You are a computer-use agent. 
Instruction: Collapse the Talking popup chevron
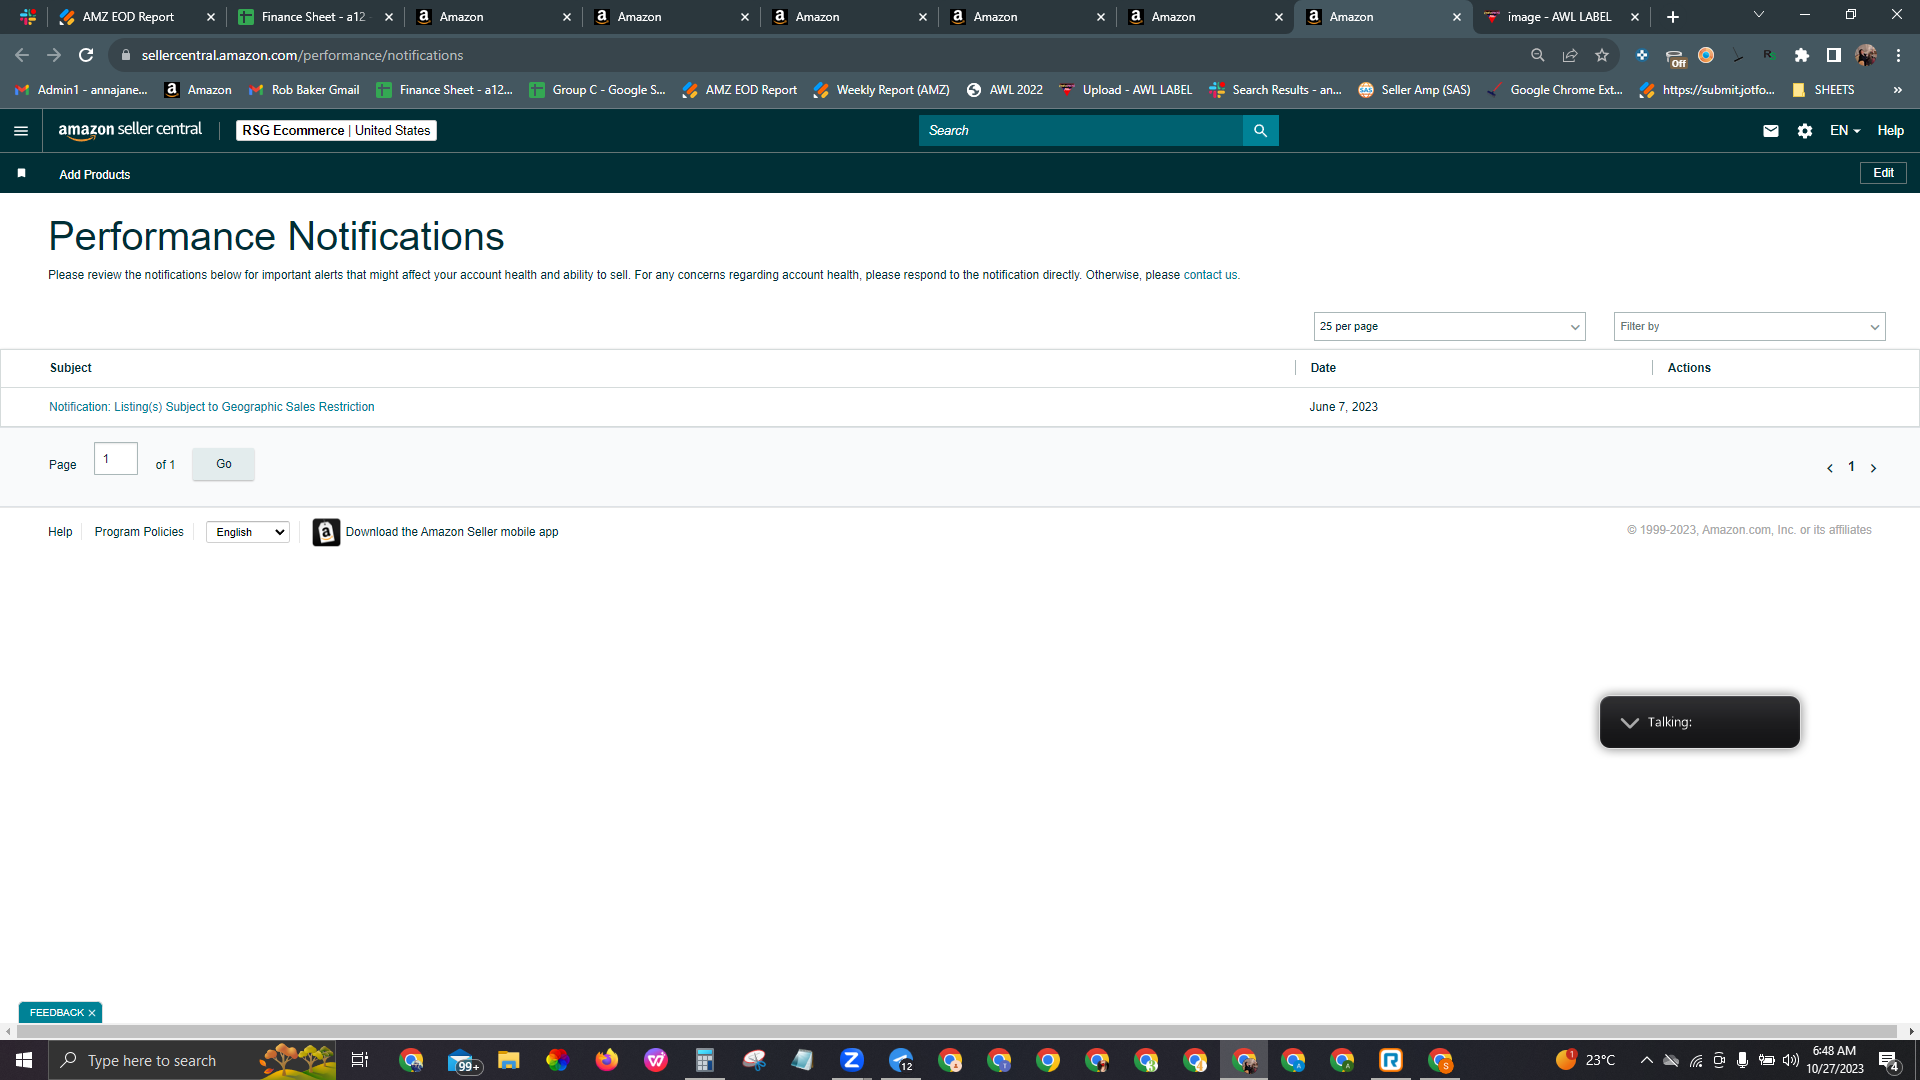[1629, 723]
